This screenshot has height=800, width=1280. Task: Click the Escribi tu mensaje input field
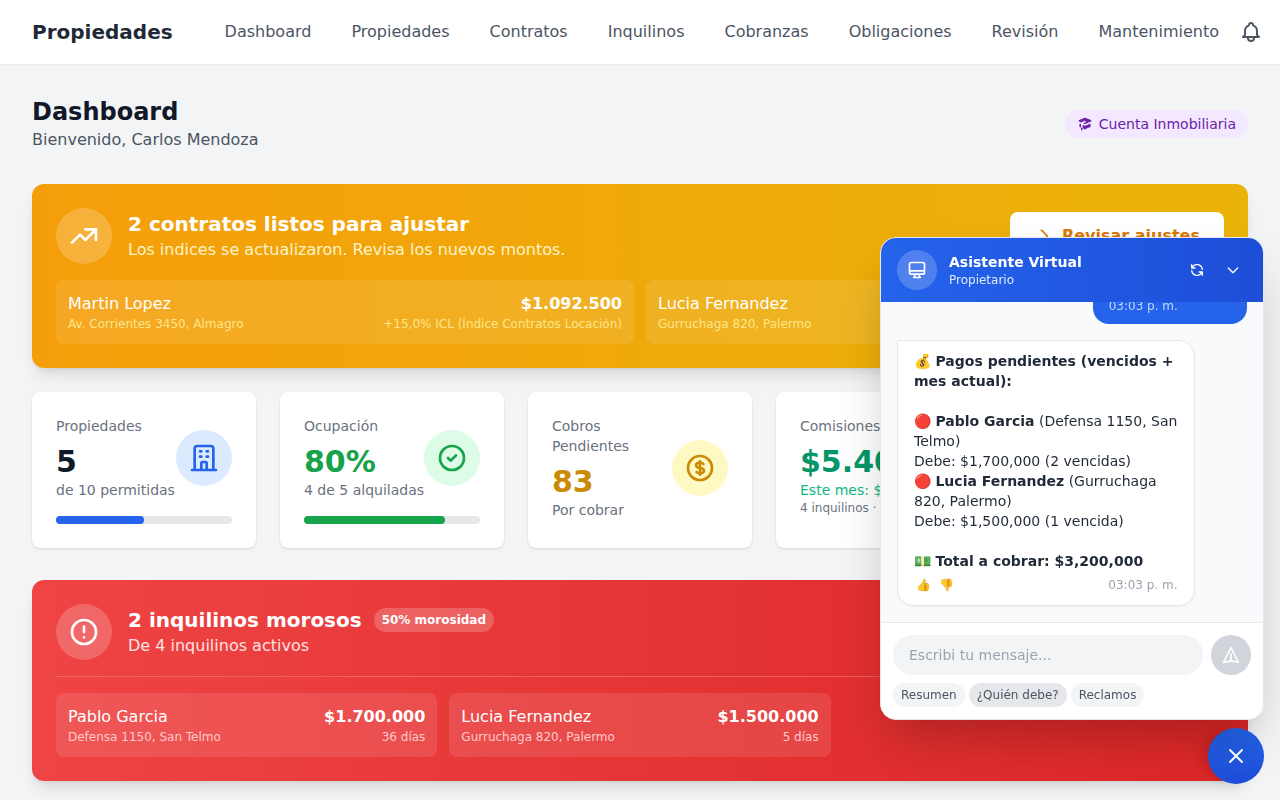(1047, 655)
